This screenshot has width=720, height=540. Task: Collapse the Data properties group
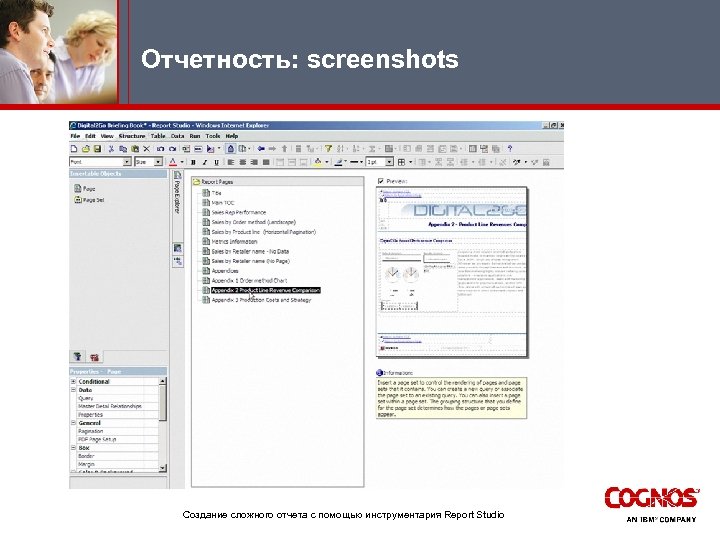pos(73,390)
